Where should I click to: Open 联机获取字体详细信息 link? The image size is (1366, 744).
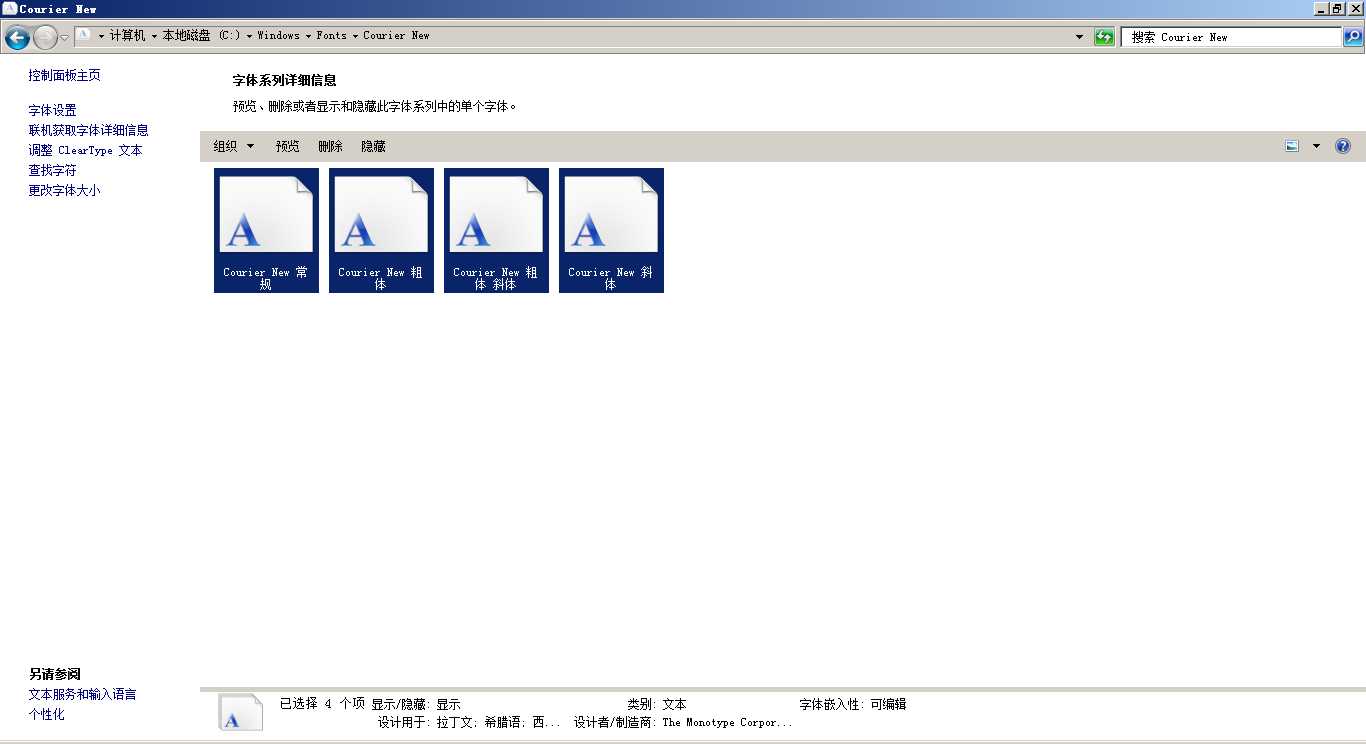click(x=88, y=130)
